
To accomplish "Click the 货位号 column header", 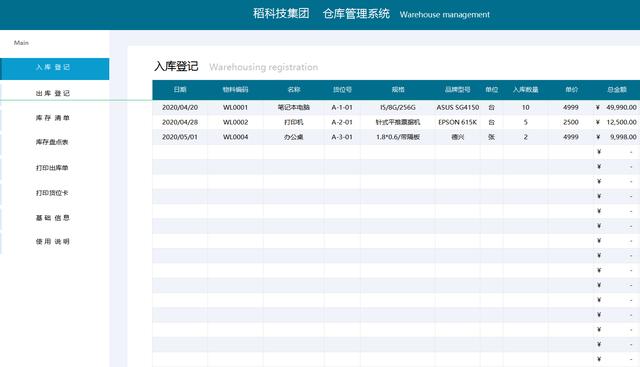I will tap(342, 89).
